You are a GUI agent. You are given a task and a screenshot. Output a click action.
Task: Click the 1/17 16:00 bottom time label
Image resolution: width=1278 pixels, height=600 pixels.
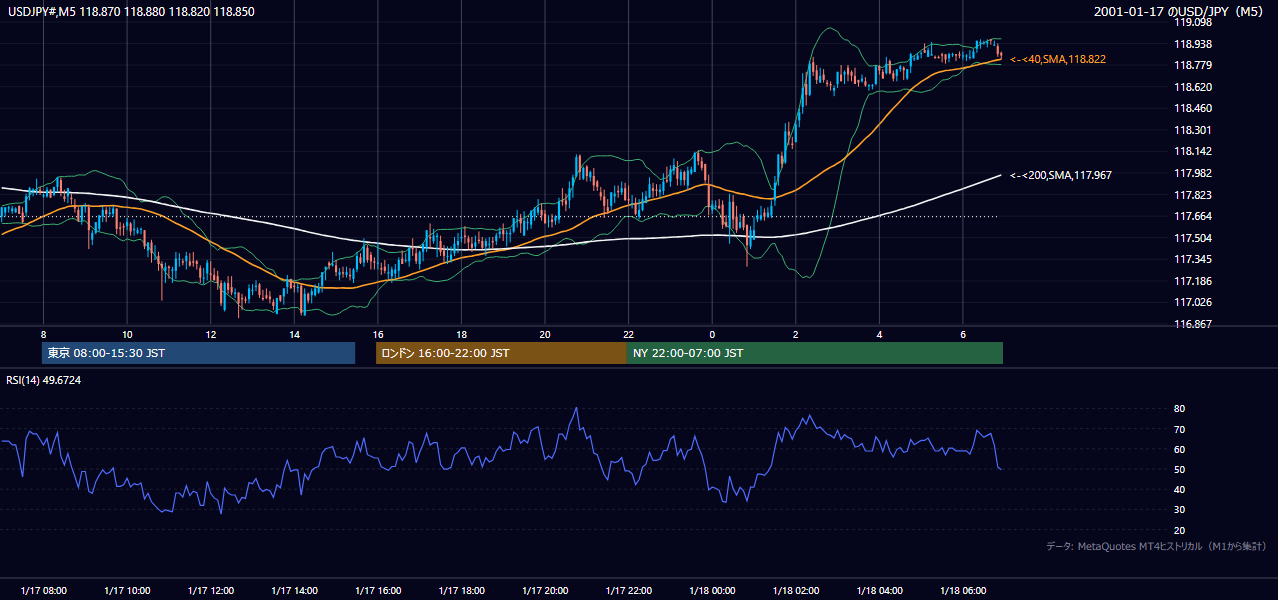coord(378,591)
